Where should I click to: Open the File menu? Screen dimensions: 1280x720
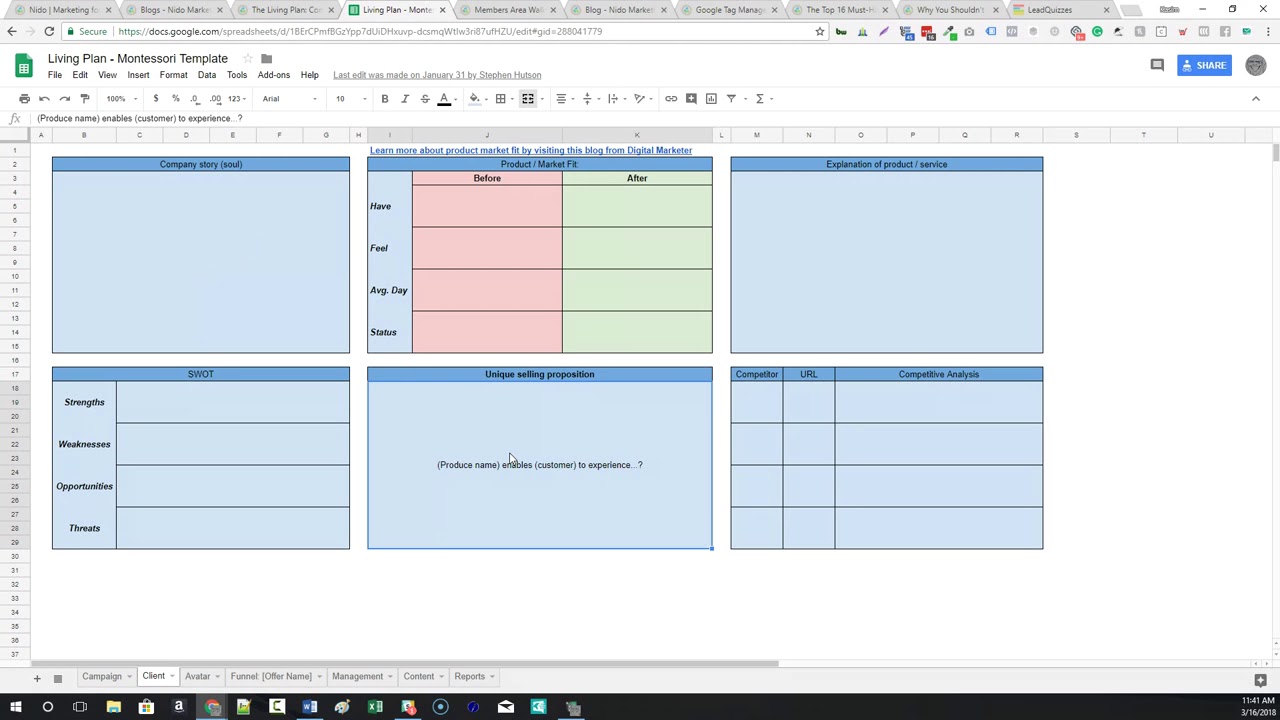tap(55, 75)
